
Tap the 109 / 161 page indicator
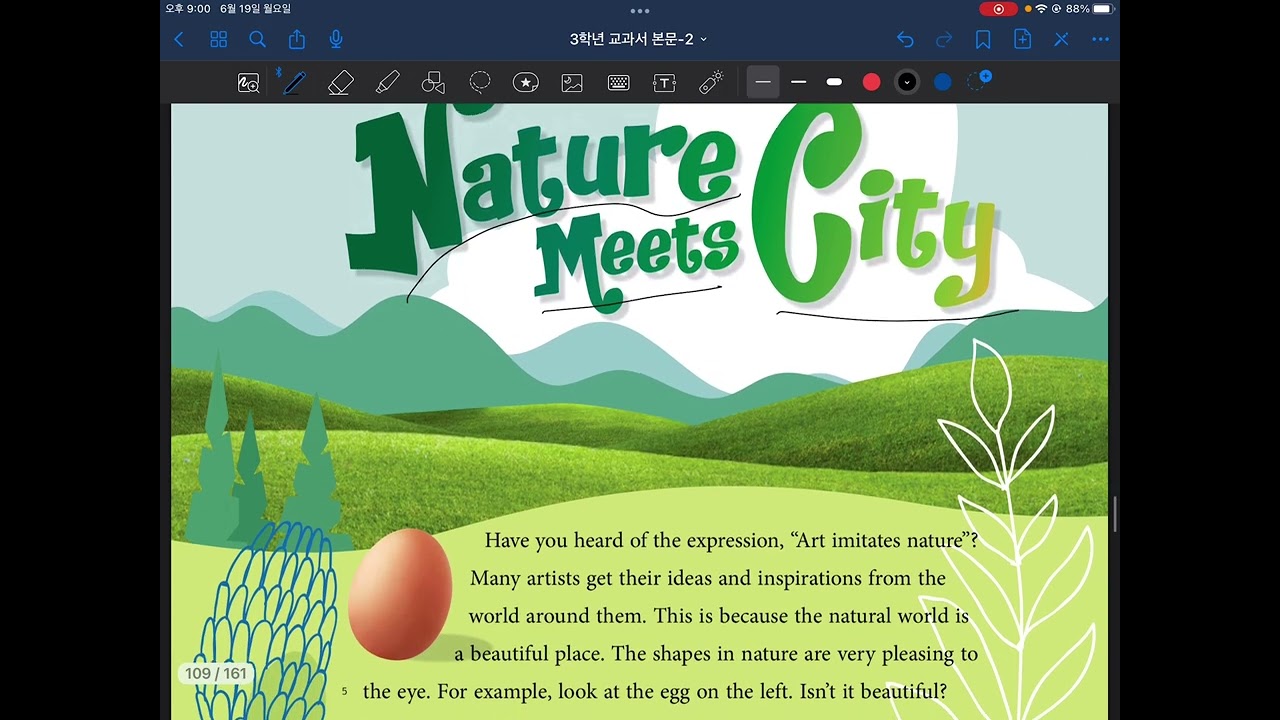coord(215,673)
